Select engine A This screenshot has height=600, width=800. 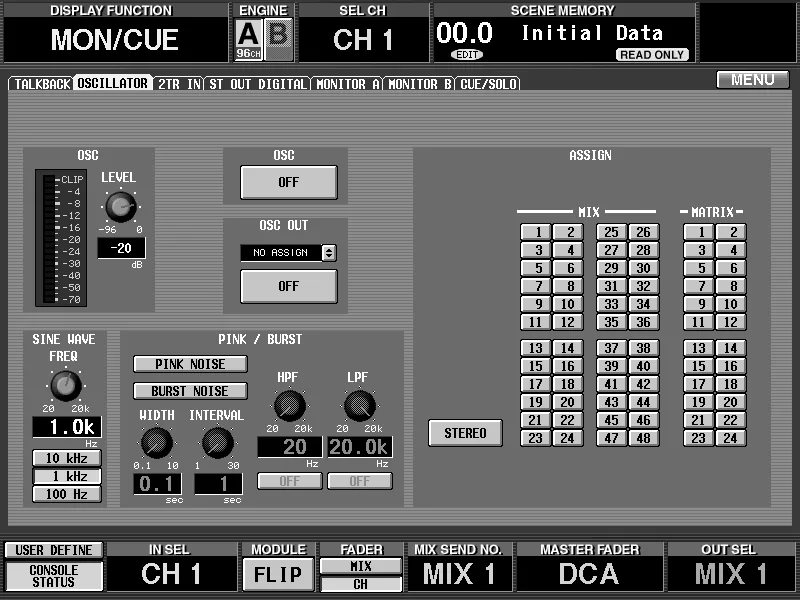tap(248, 39)
